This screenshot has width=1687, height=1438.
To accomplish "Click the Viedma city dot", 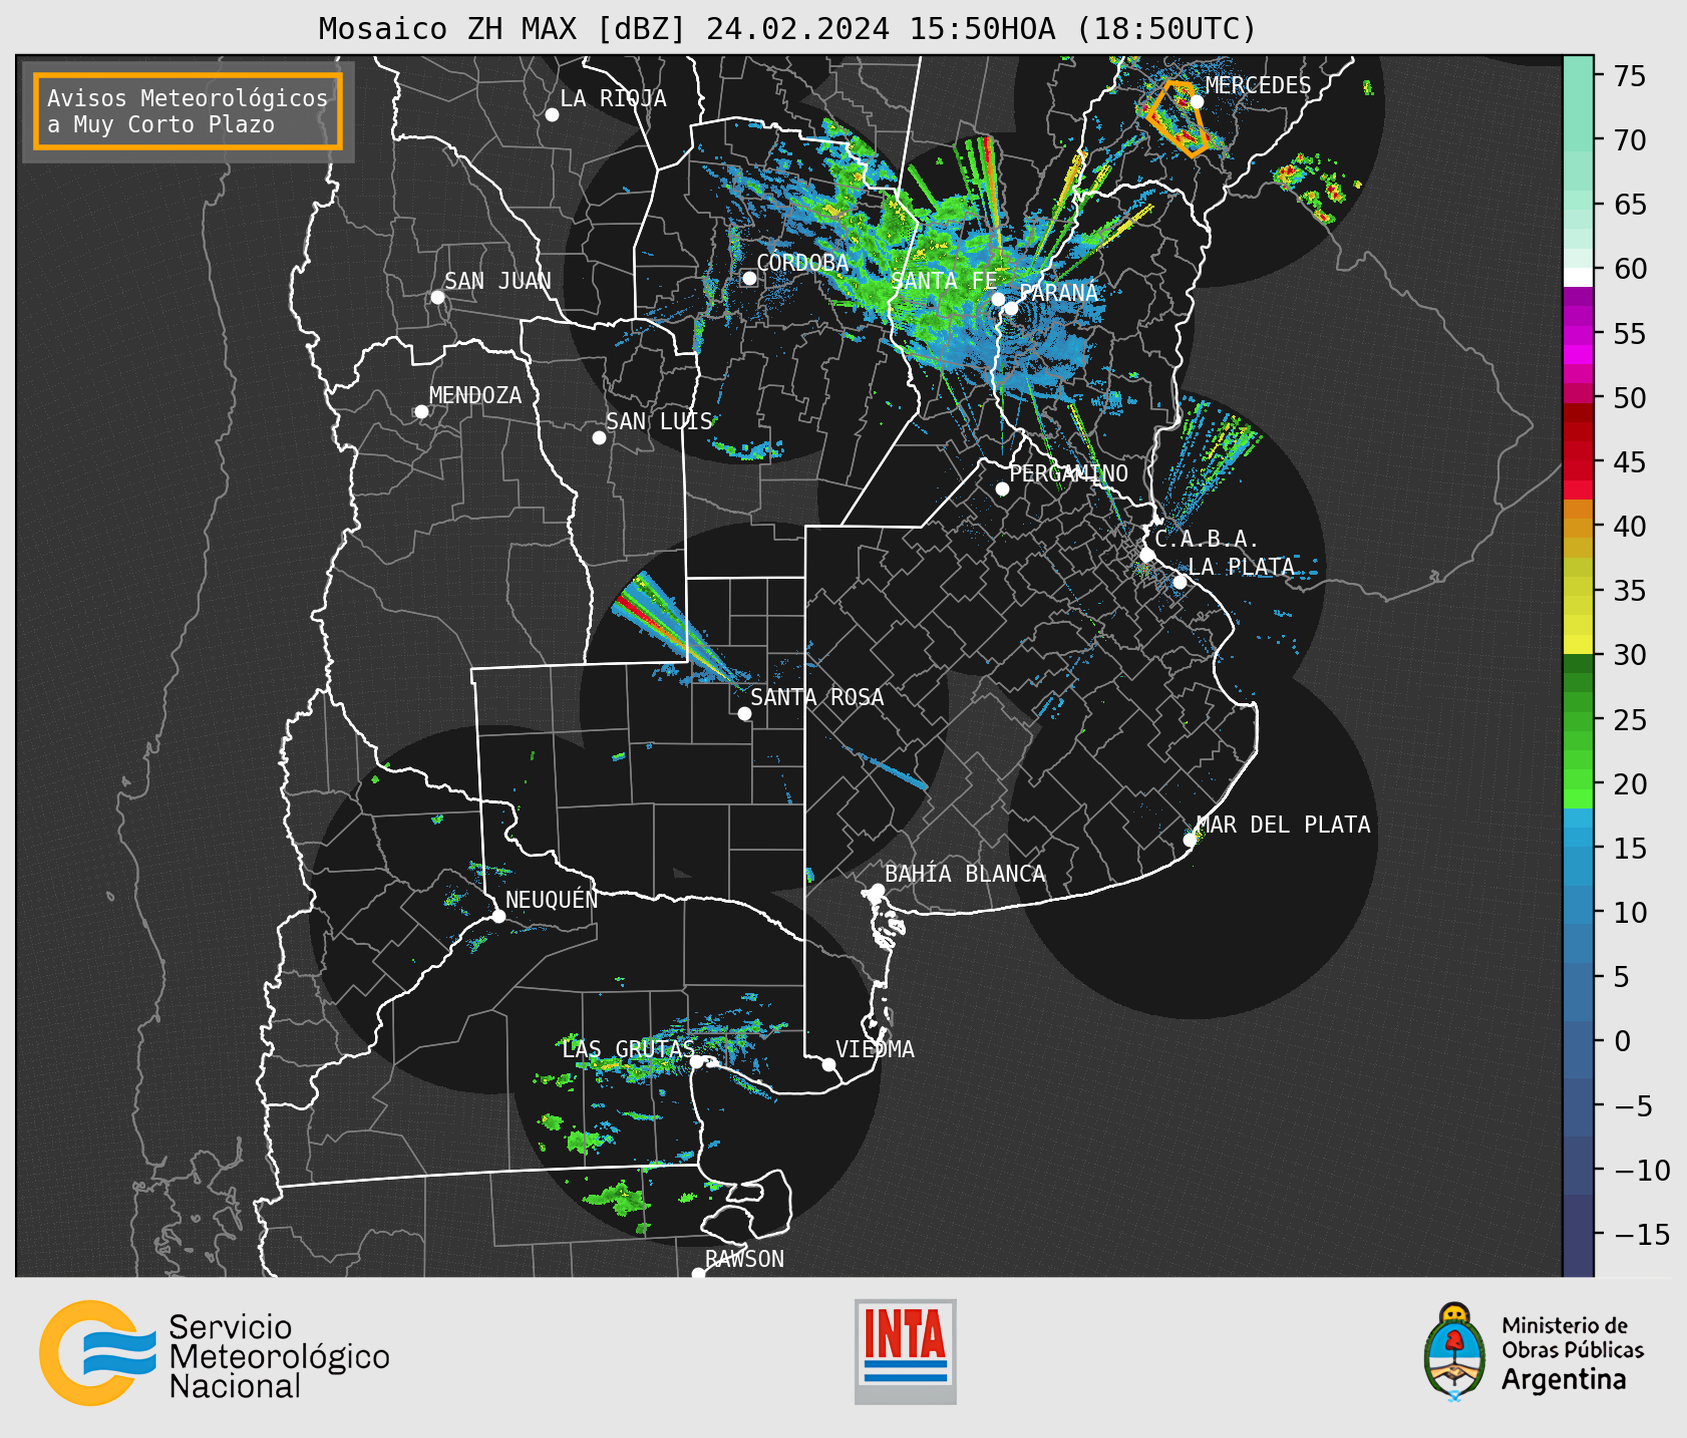I will (x=828, y=1064).
